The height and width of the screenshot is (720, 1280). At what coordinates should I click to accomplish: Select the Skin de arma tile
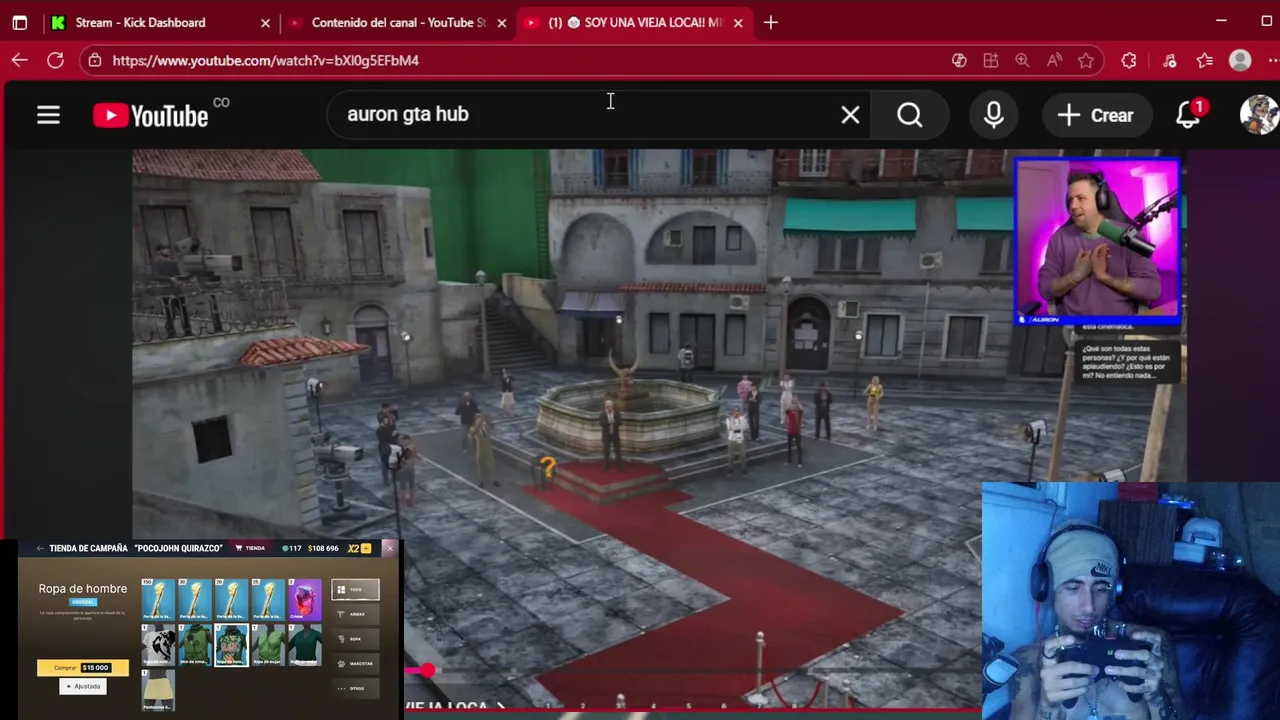[195, 645]
